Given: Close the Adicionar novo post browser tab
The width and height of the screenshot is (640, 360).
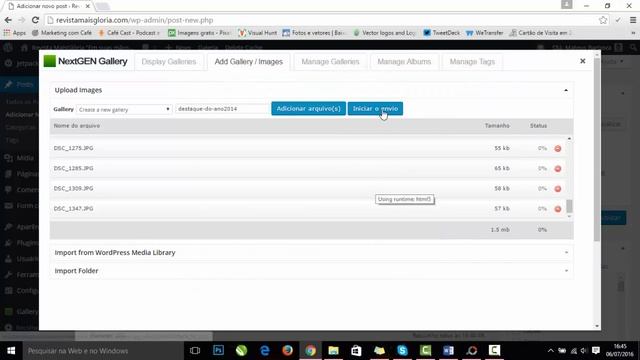Looking at the screenshot, I should point(87,6).
